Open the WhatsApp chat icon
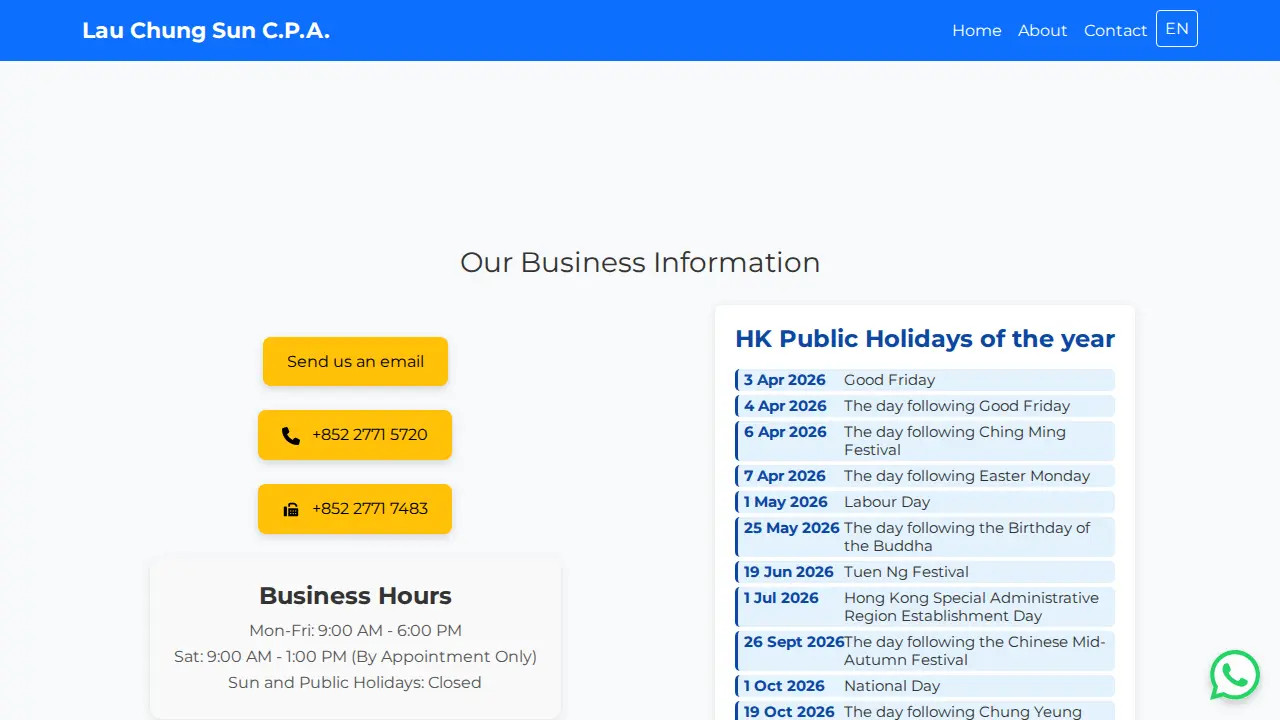 coord(1235,675)
